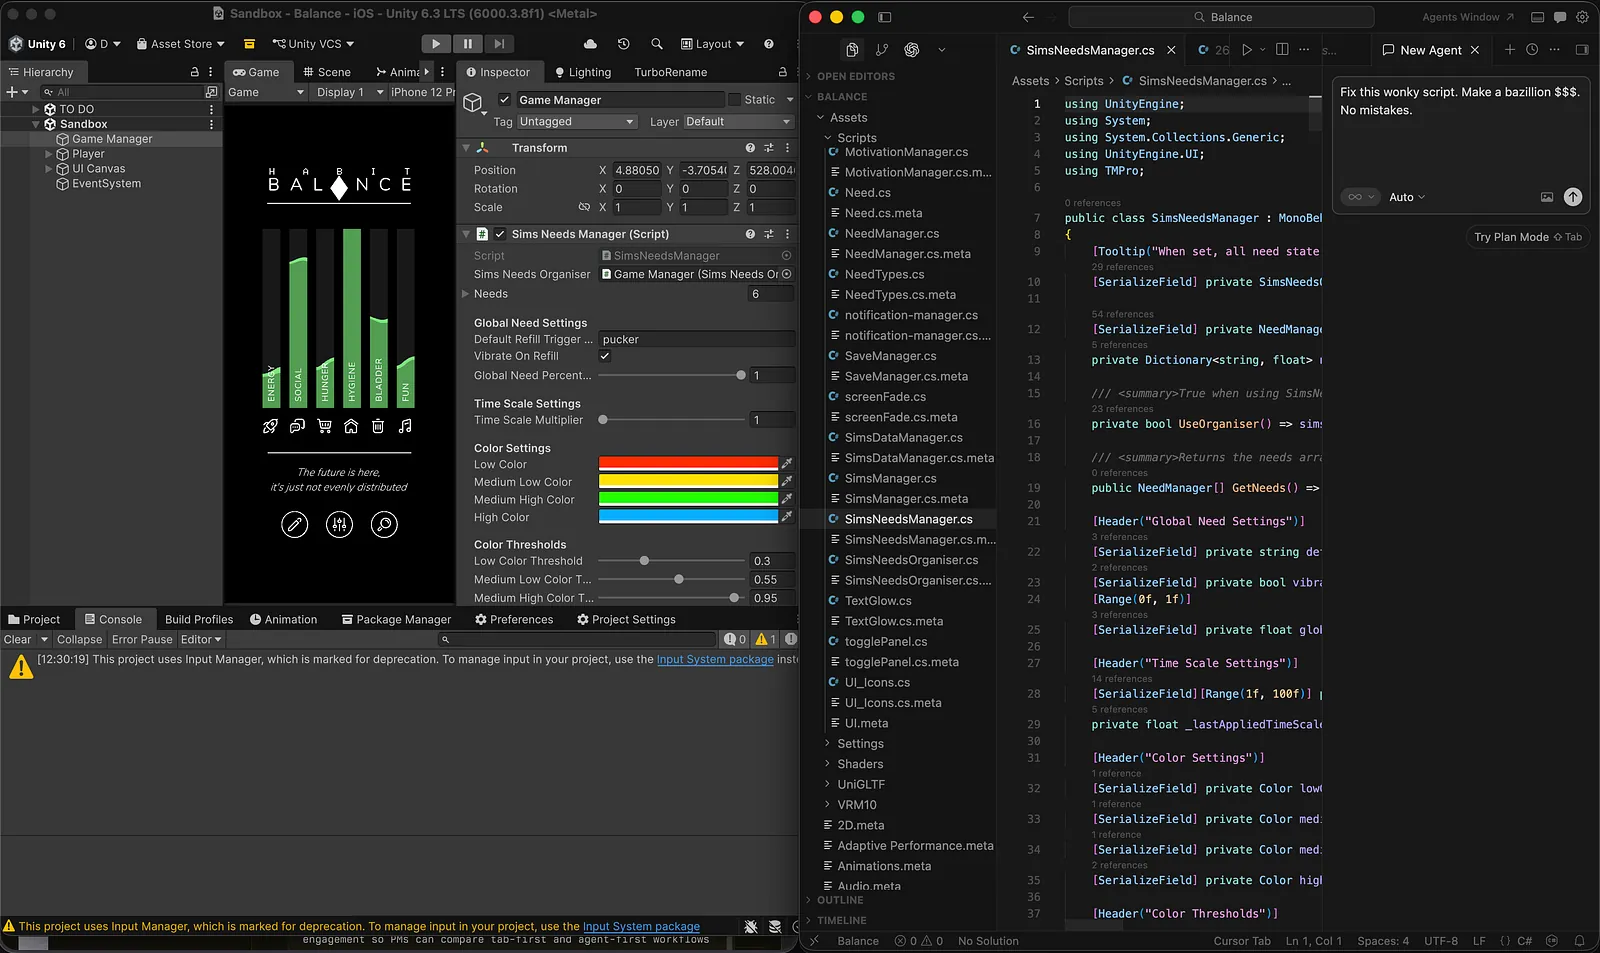Click the shopping cart icon in Game view
The image size is (1600, 953).
tap(324, 426)
